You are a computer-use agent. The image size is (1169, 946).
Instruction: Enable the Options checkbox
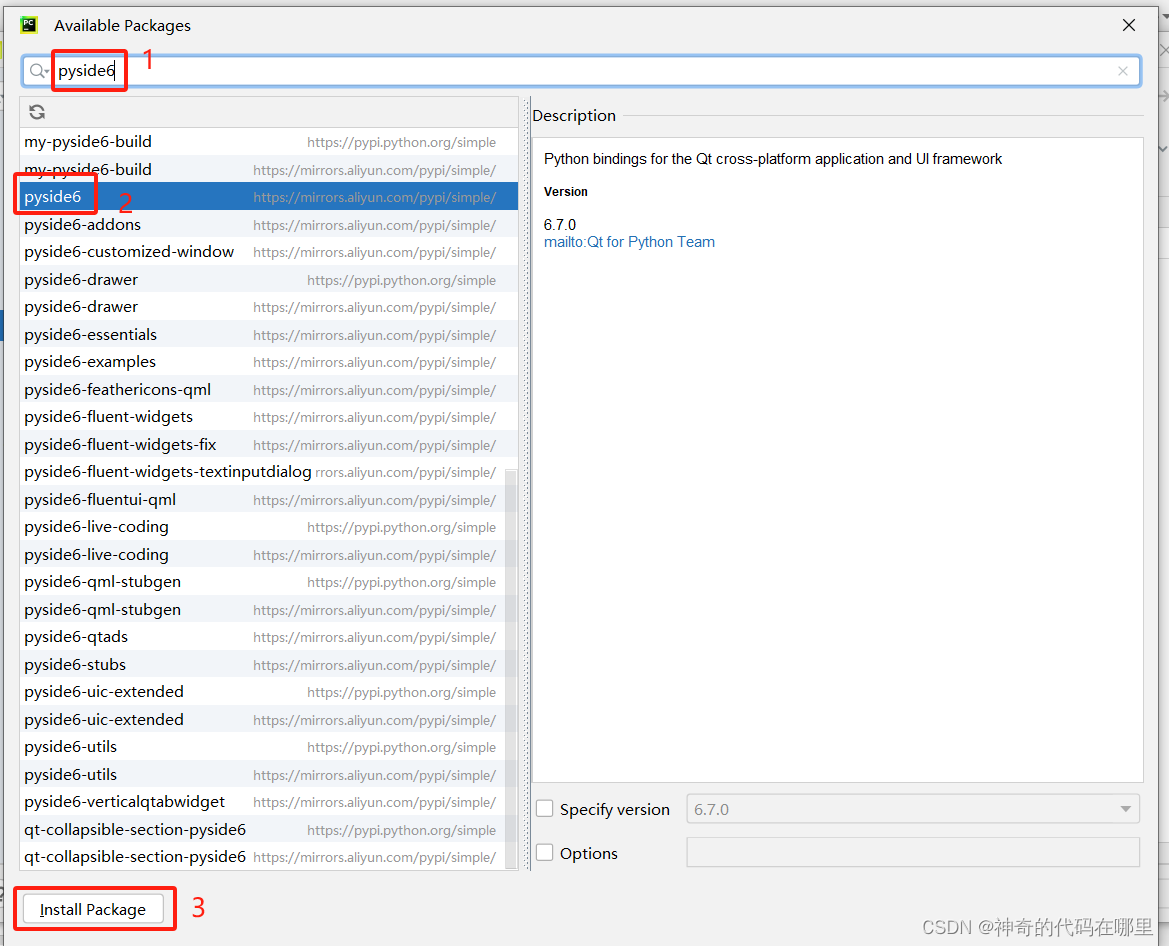click(544, 852)
